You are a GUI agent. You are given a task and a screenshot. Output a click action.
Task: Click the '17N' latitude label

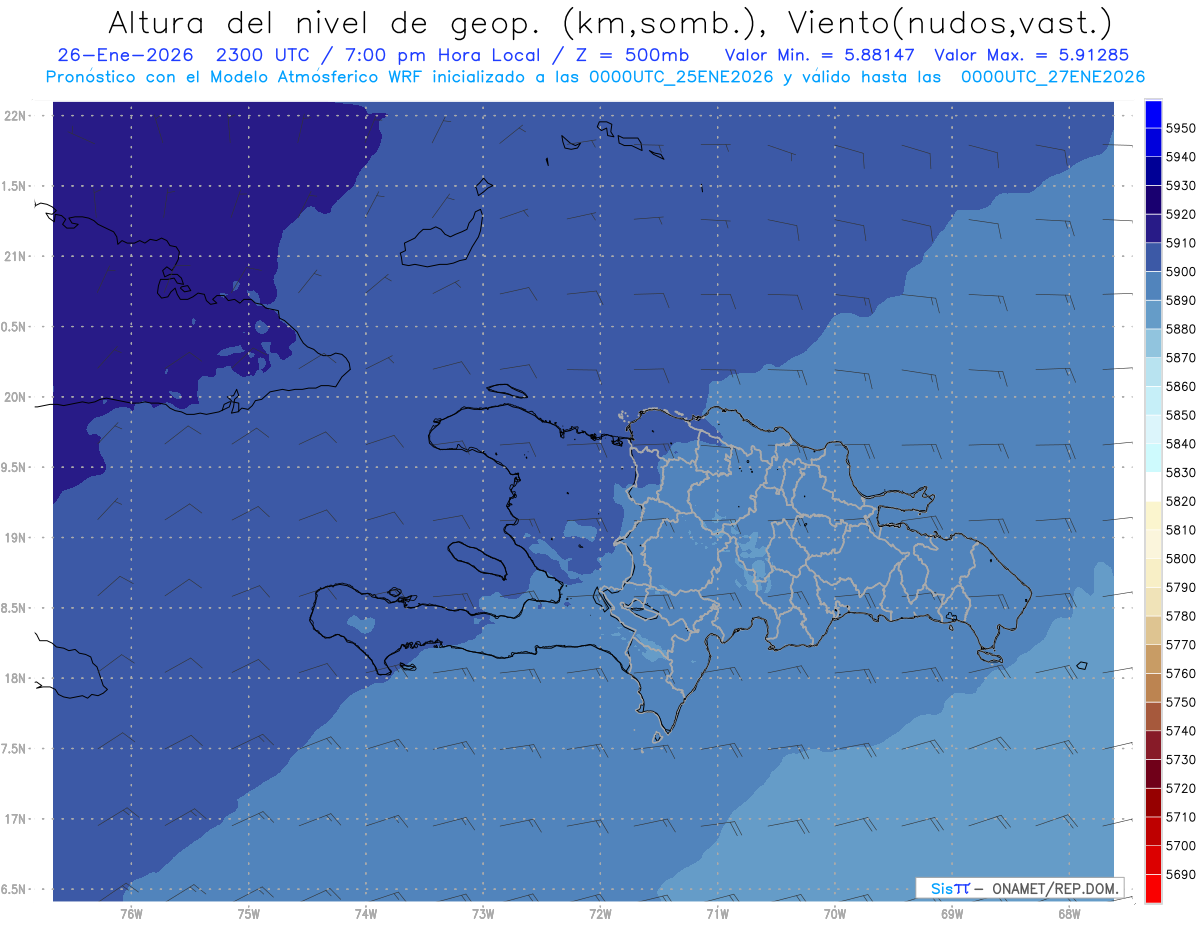15,819
